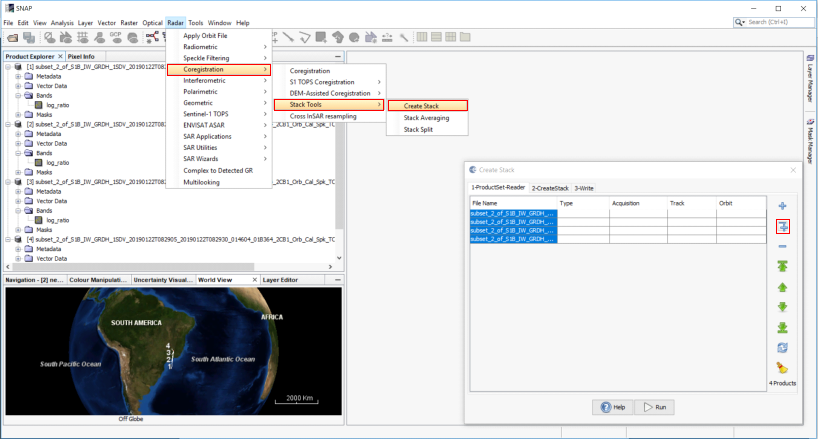Image resolution: width=818 pixels, height=439 pixels.
Task: Move selected product up one position
Action: [782, 287]
